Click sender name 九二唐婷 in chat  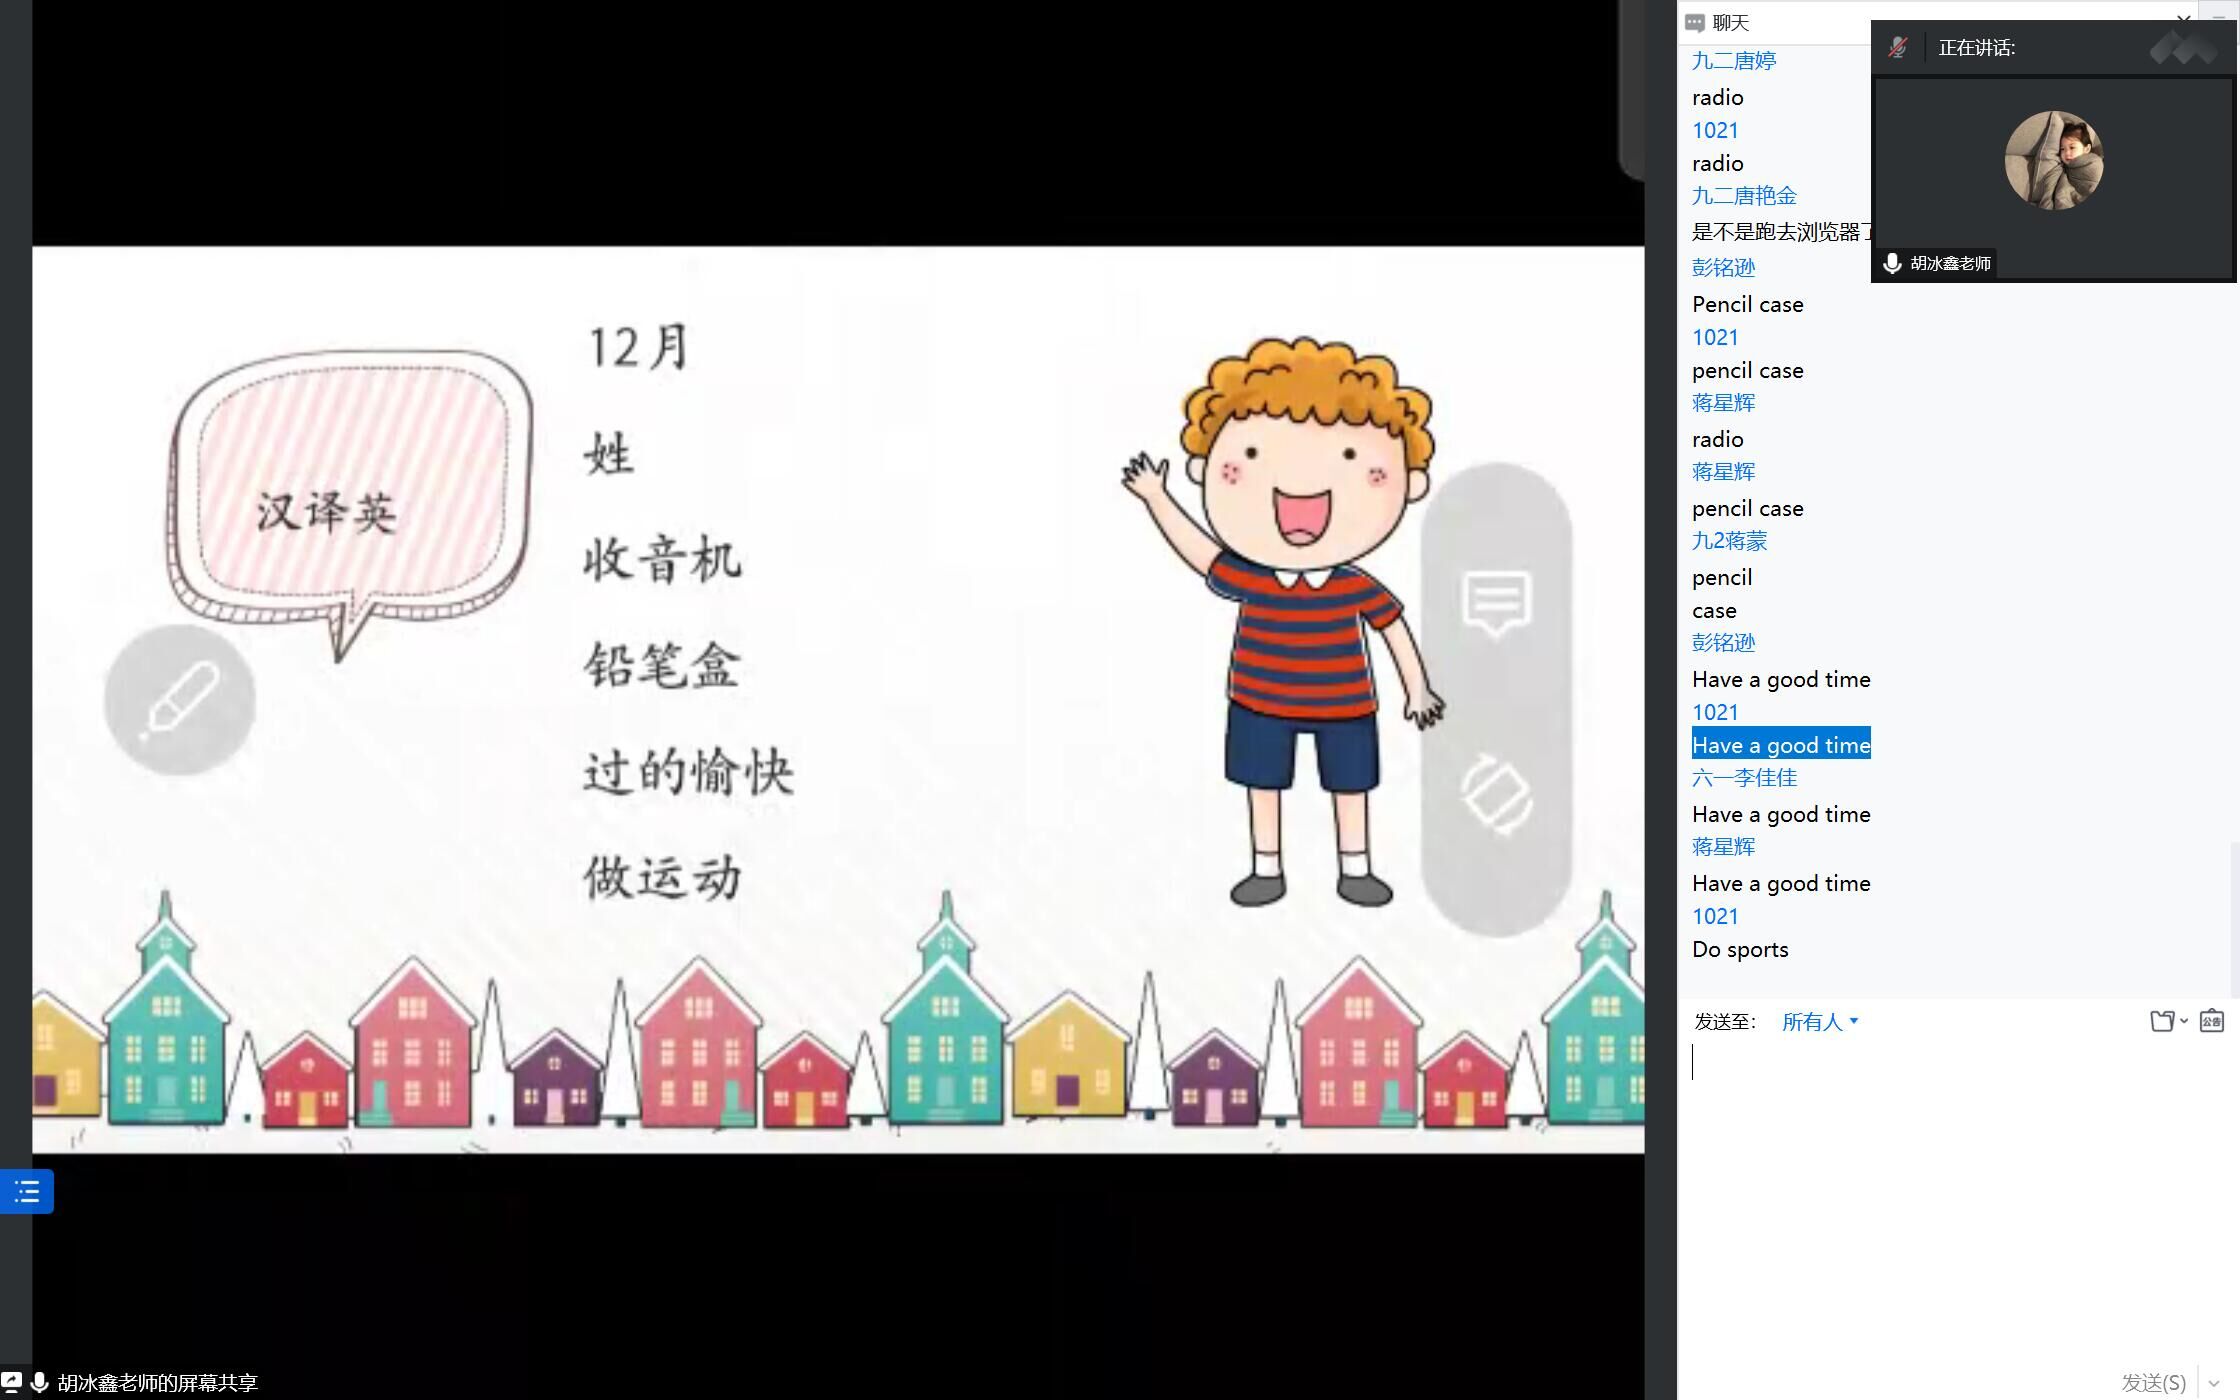pos(1733,61)
